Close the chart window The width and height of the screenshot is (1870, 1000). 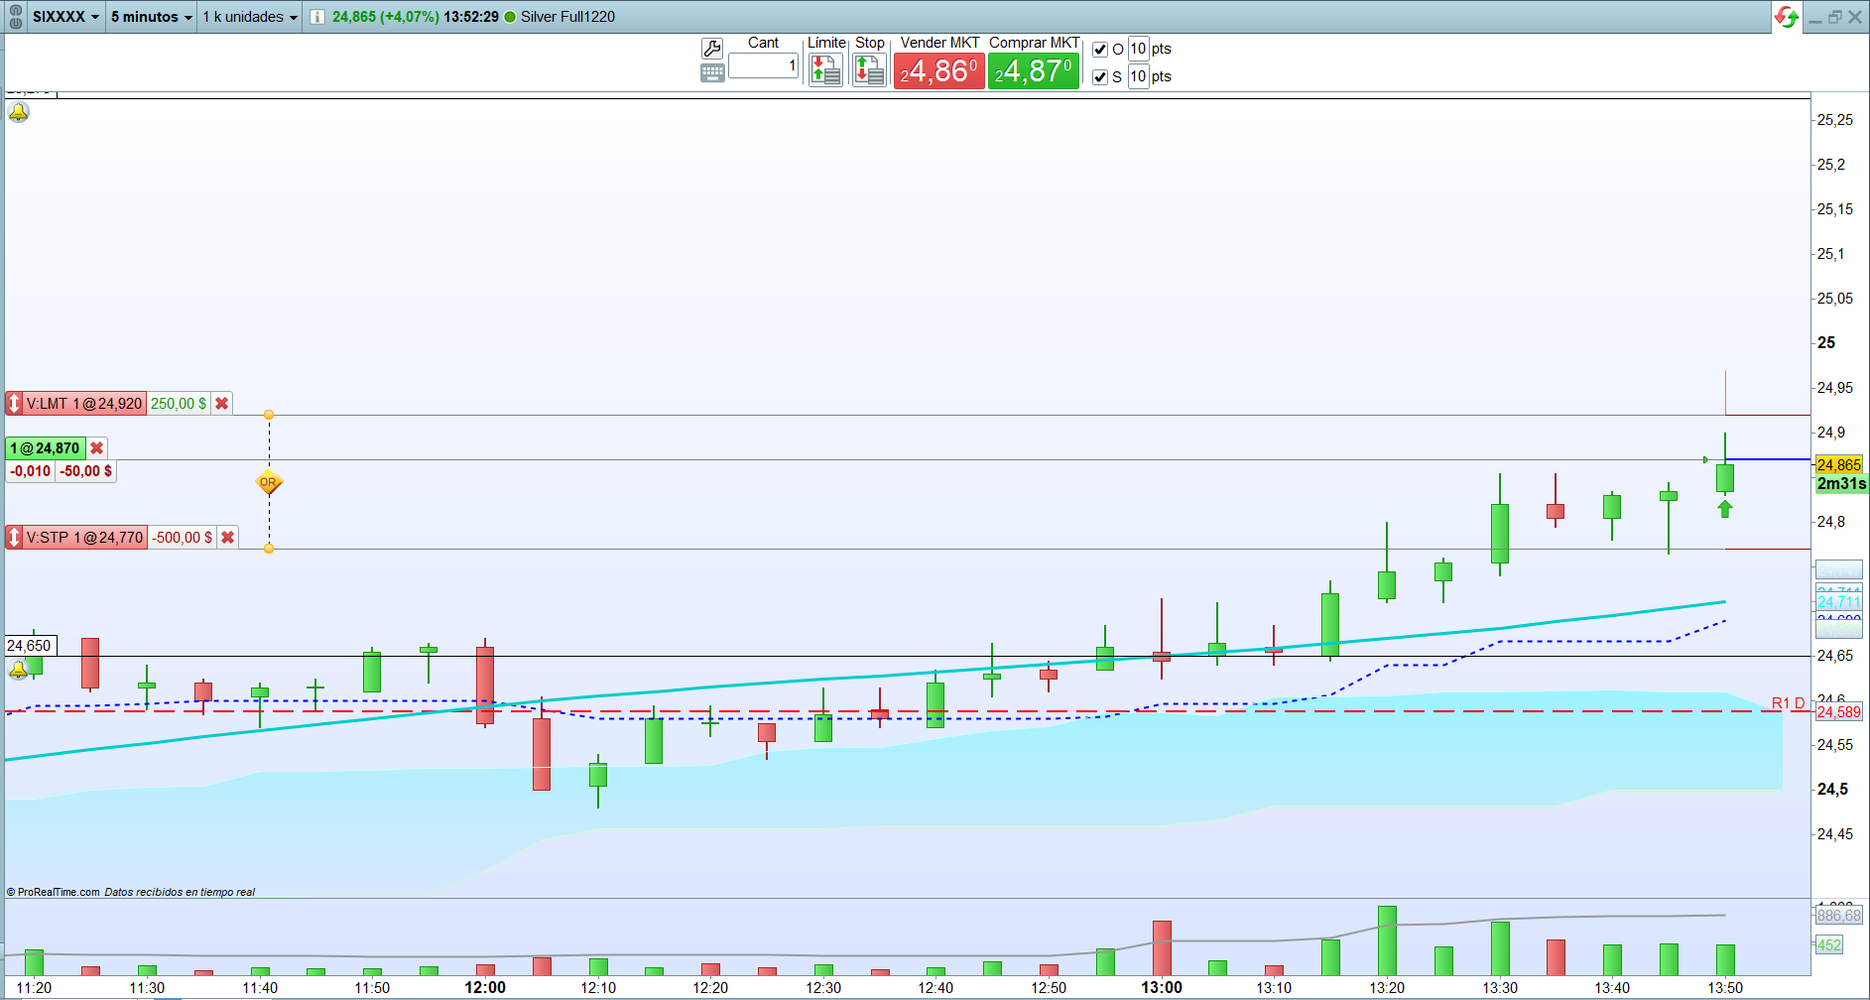[1855, 17]
